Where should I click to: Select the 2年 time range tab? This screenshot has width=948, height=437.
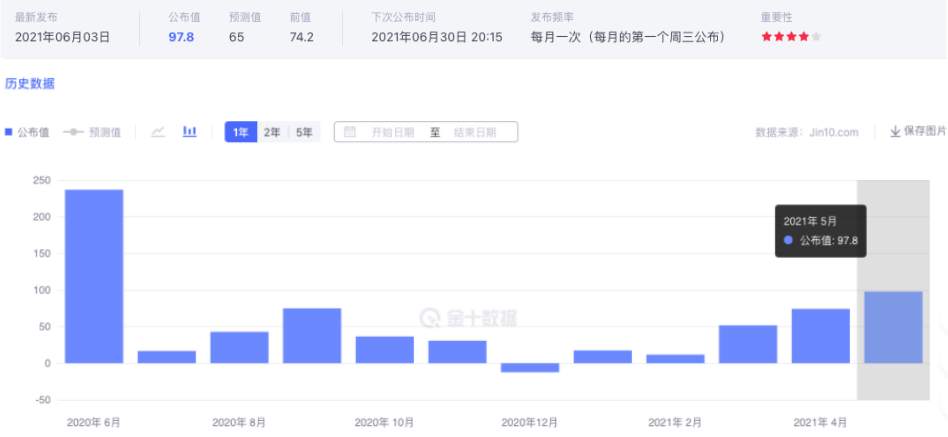[272, 132]
